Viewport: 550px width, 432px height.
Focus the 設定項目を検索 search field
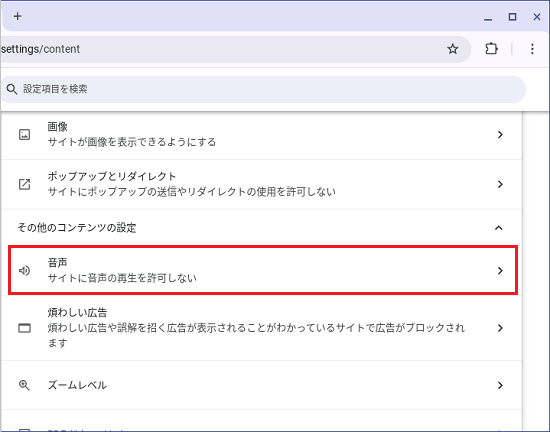point(263,89)
